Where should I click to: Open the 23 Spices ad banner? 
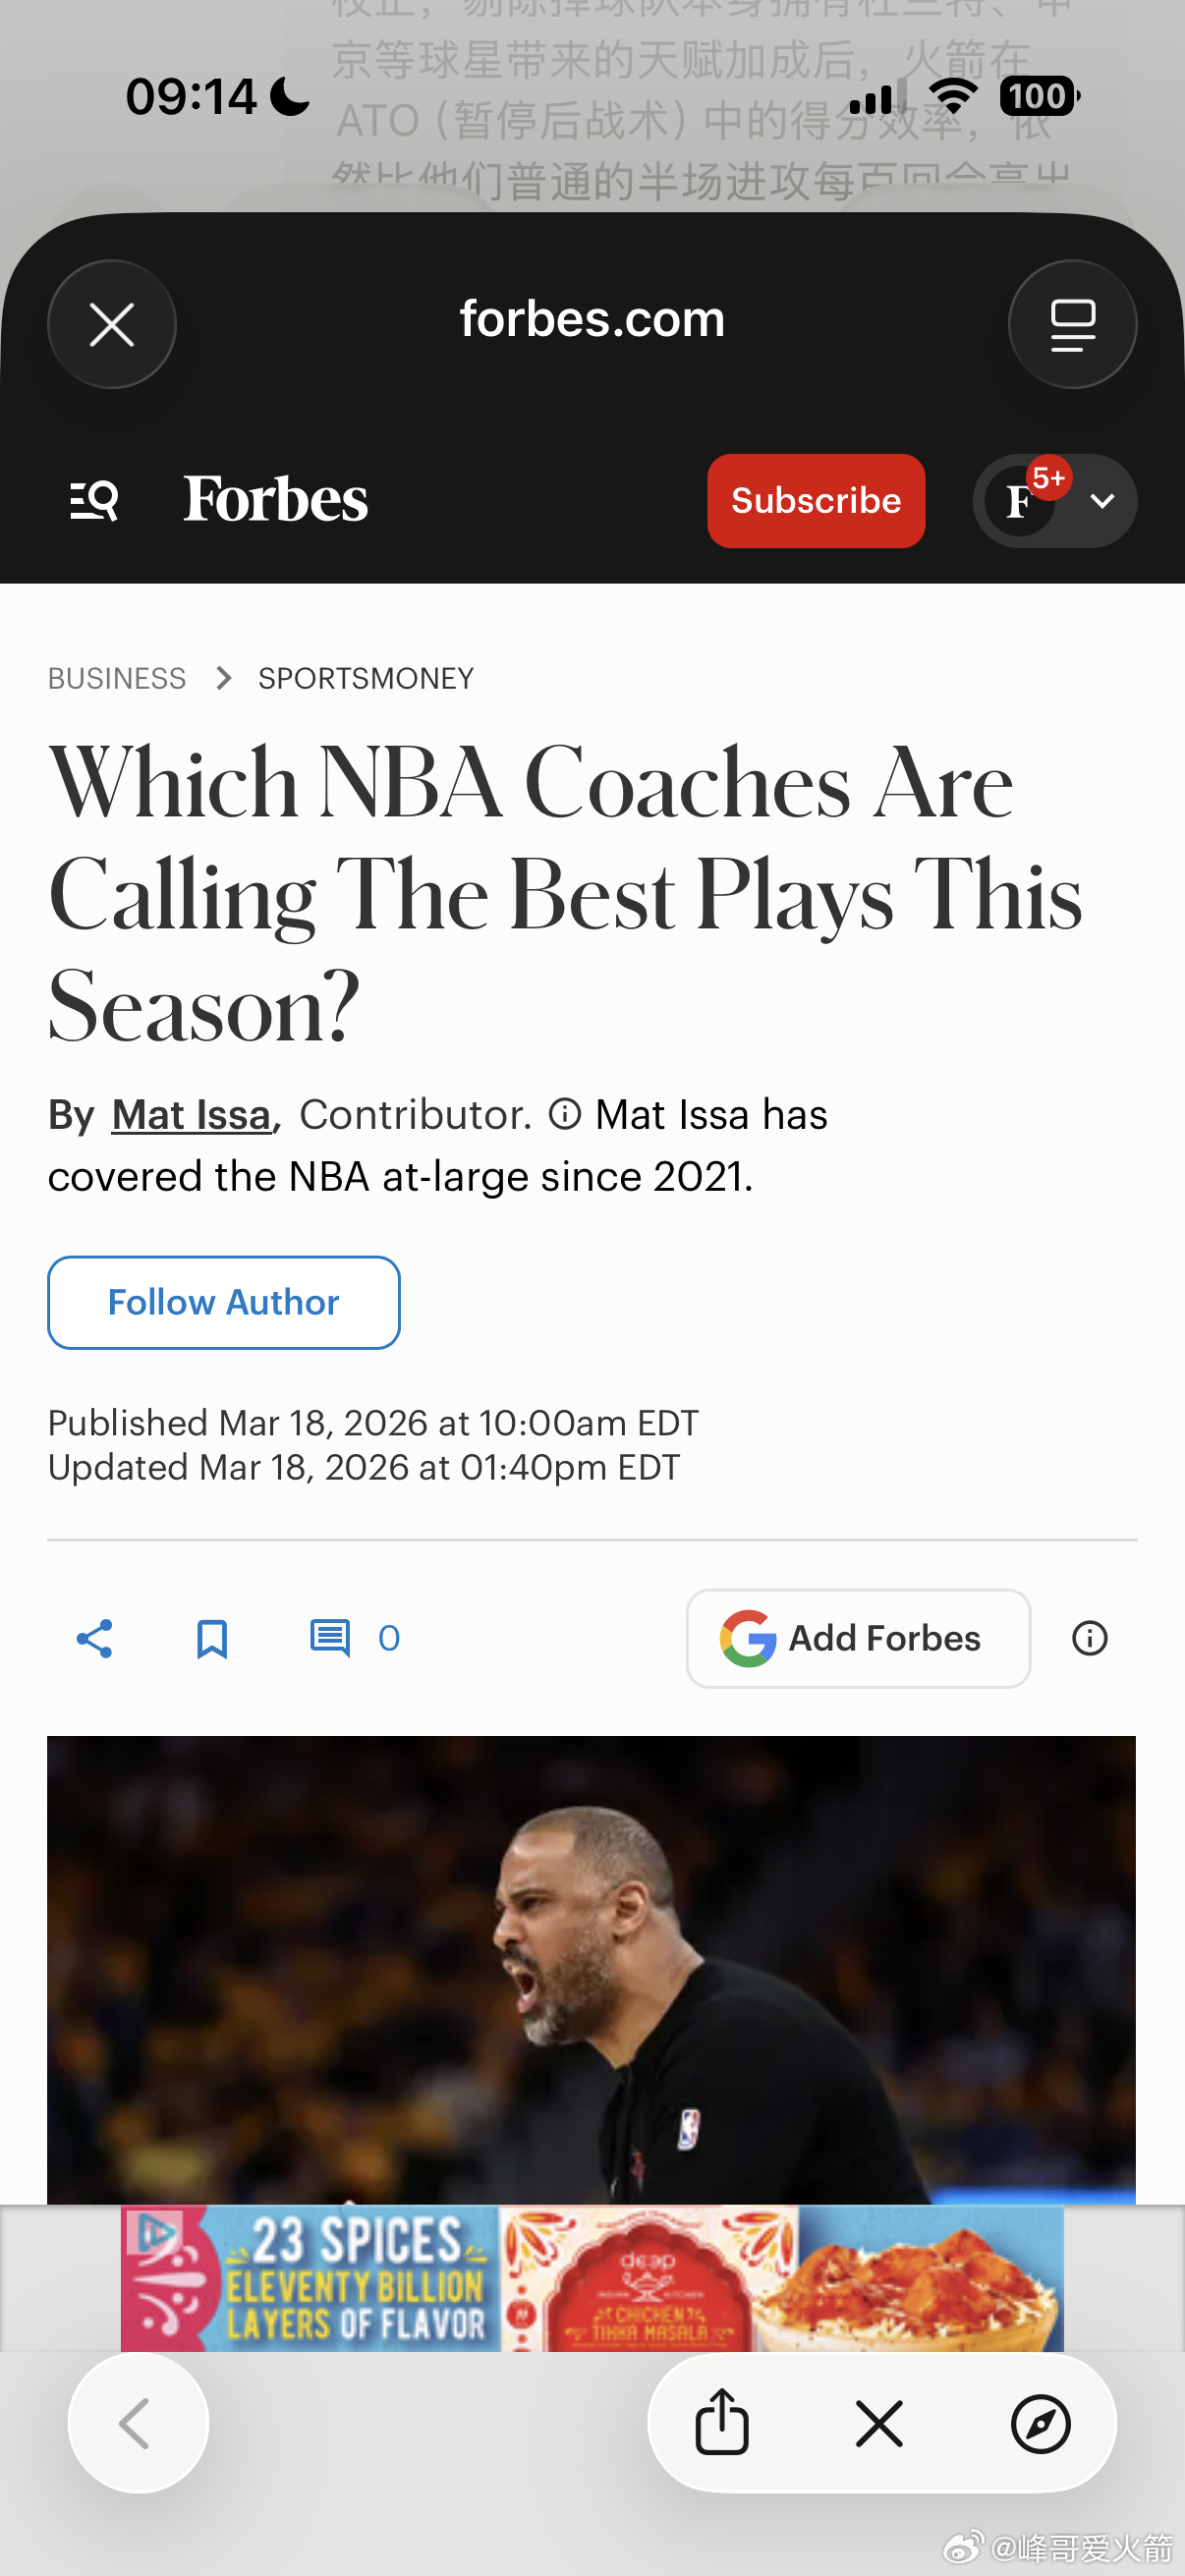pos(592,2278)
